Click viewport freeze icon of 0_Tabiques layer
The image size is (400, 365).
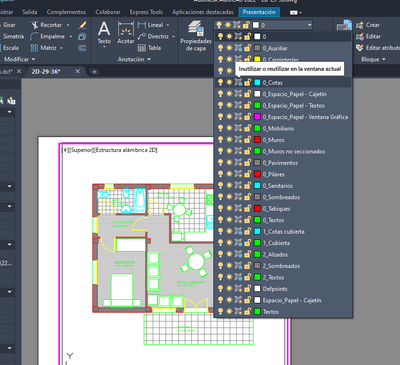click(238, 208)
